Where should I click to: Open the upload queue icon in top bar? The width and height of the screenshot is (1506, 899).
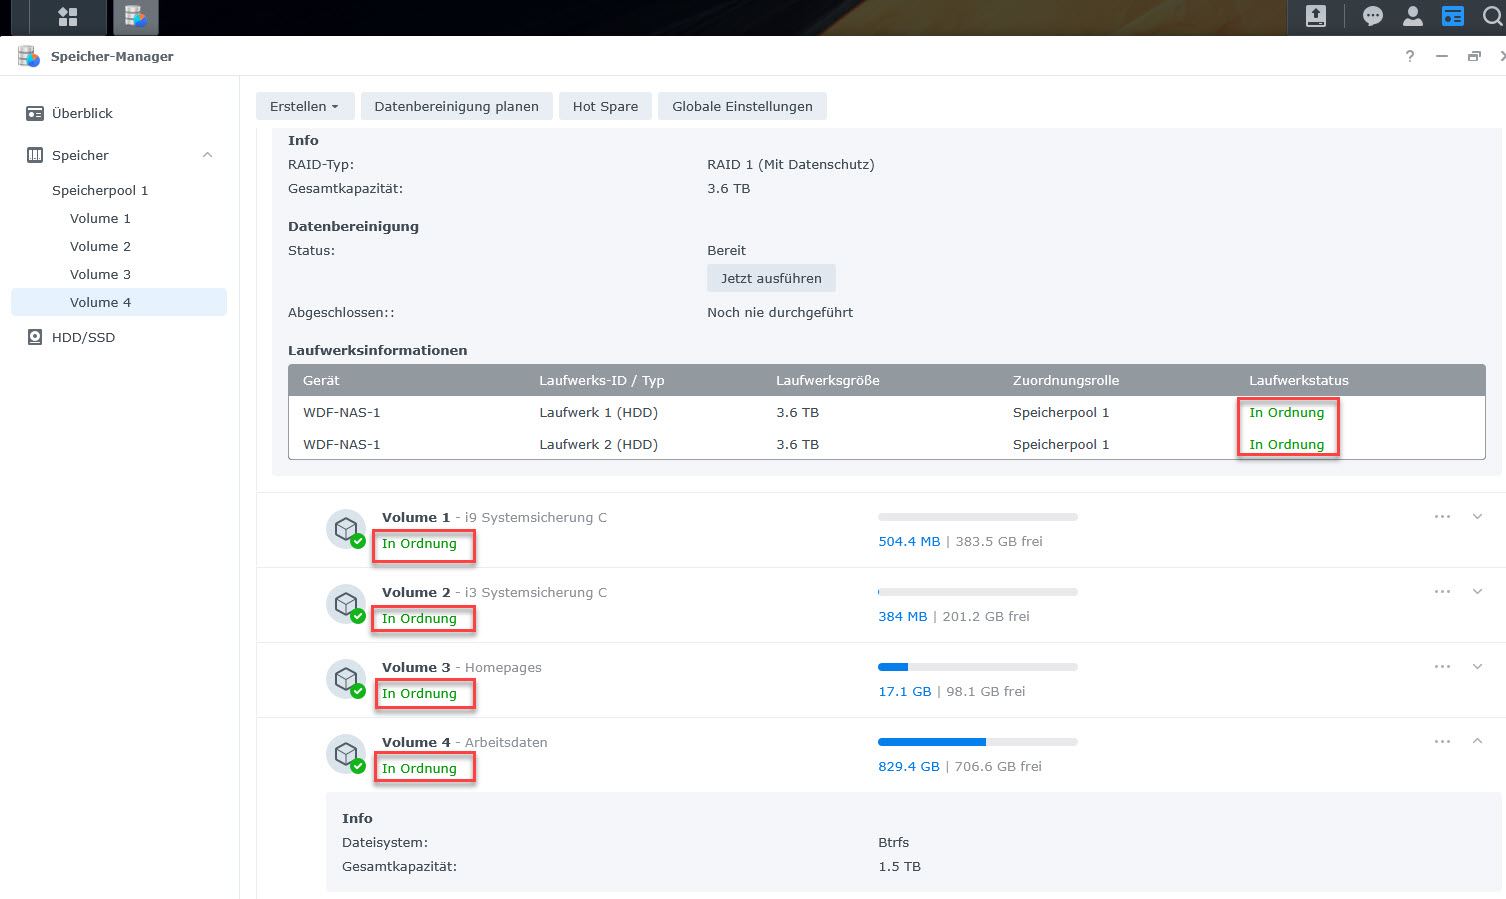click(1316, 17)
